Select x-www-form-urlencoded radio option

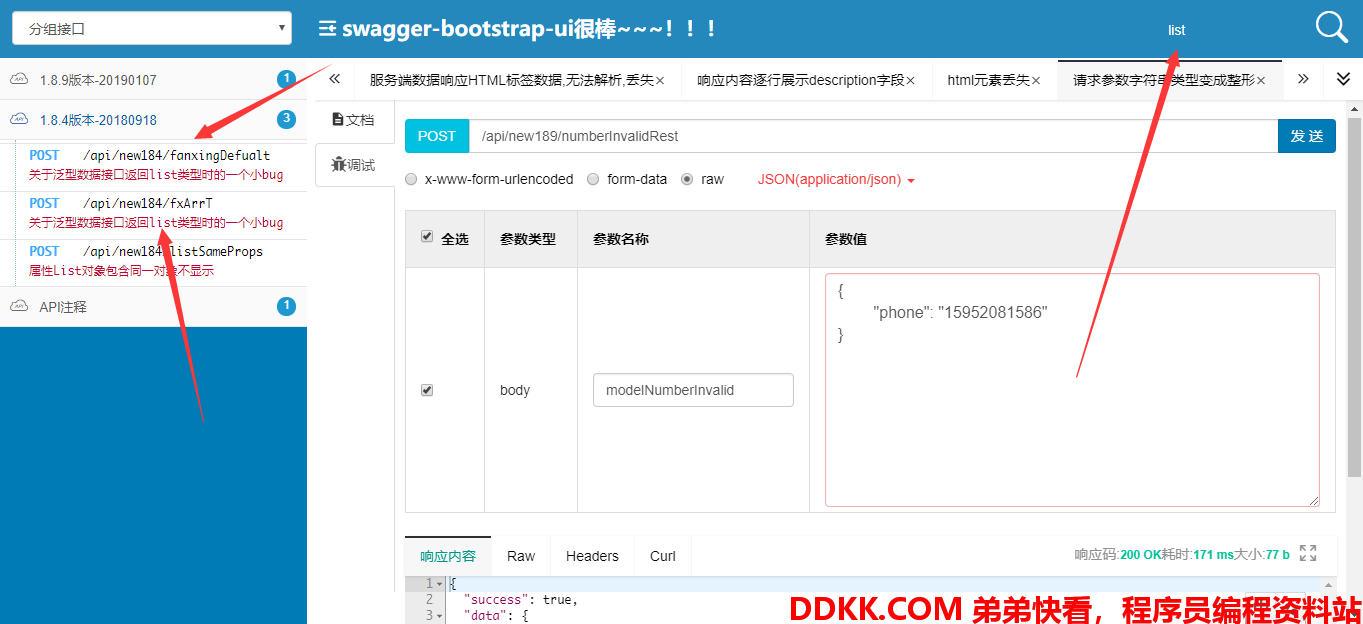coord(411,179)
